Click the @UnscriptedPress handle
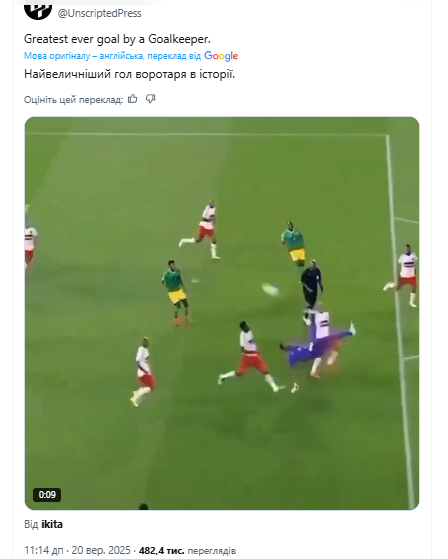 pyautogui.click(x=100, y=13)
